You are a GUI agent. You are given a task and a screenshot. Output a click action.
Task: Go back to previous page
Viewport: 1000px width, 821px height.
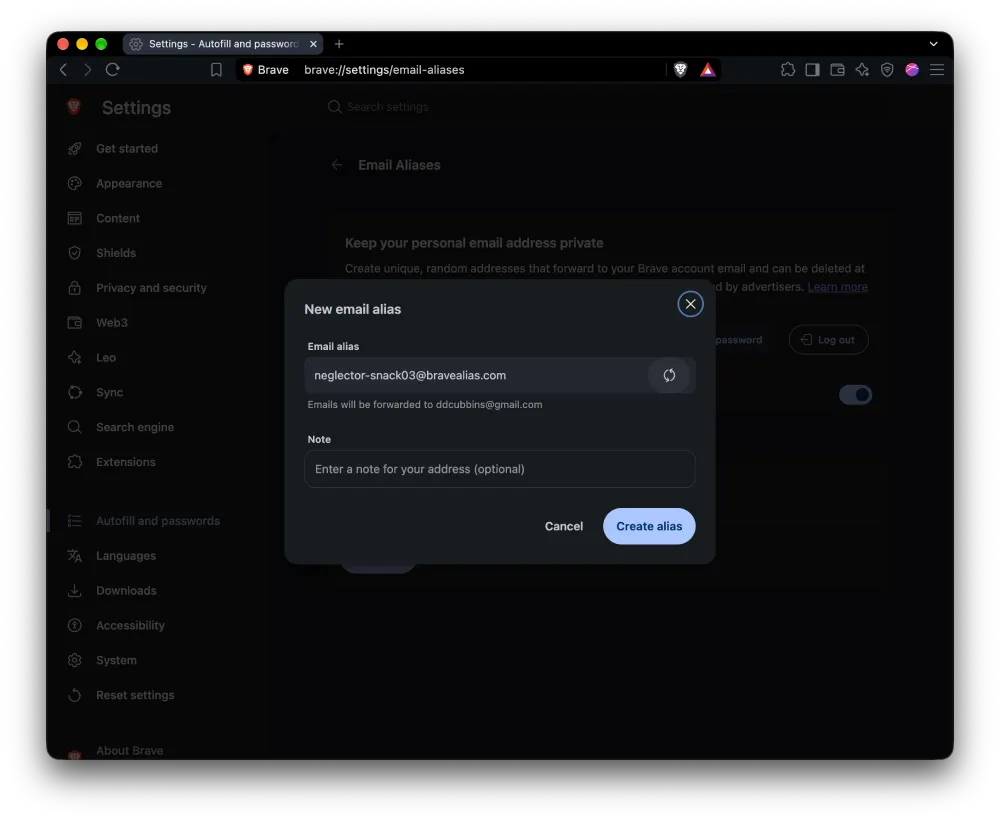[x=63, y=70]
